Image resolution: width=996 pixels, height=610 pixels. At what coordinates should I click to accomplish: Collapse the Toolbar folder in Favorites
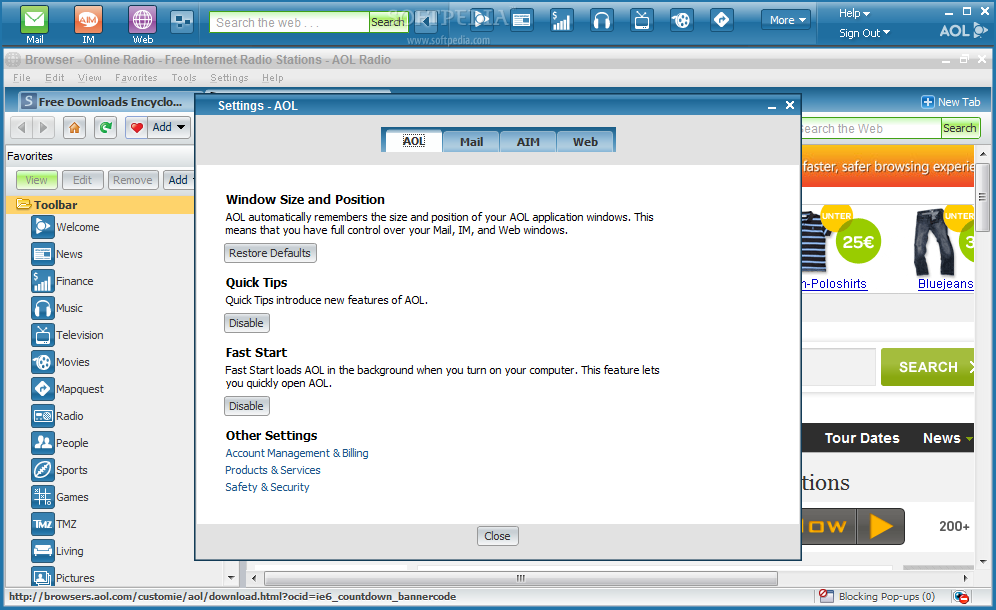coord(24,204)
